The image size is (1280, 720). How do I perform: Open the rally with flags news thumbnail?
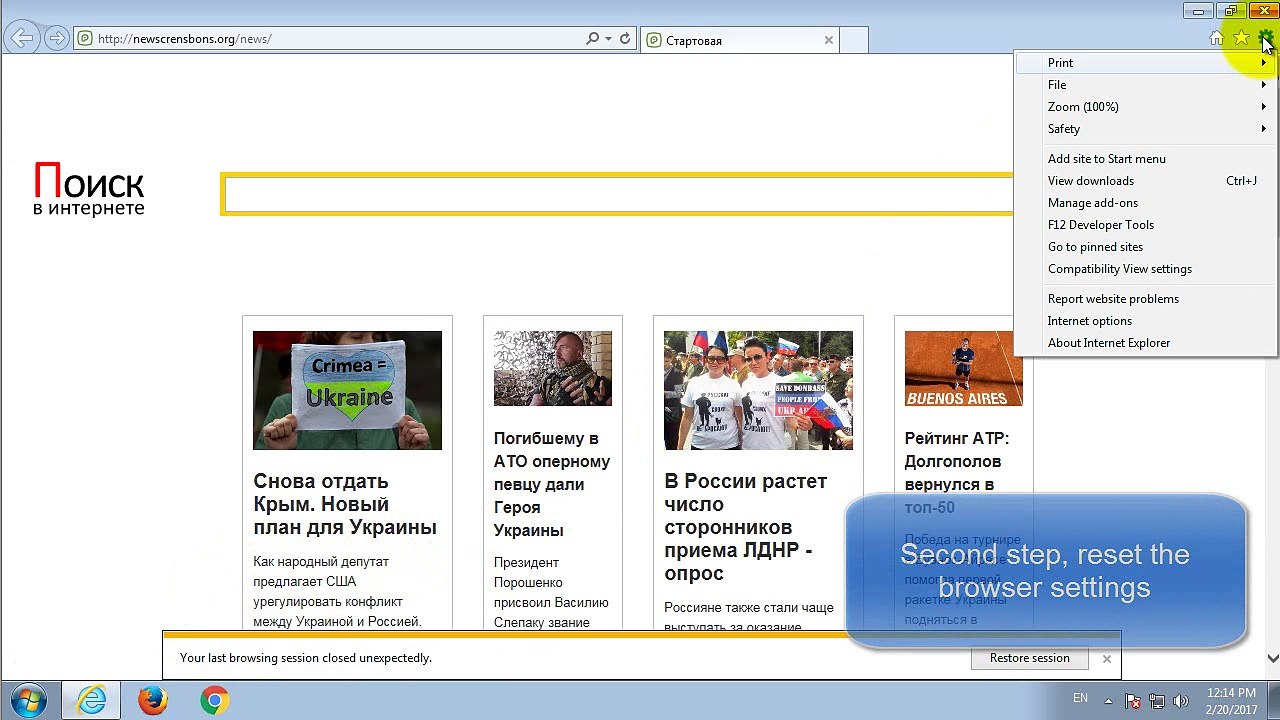point(758,390)
